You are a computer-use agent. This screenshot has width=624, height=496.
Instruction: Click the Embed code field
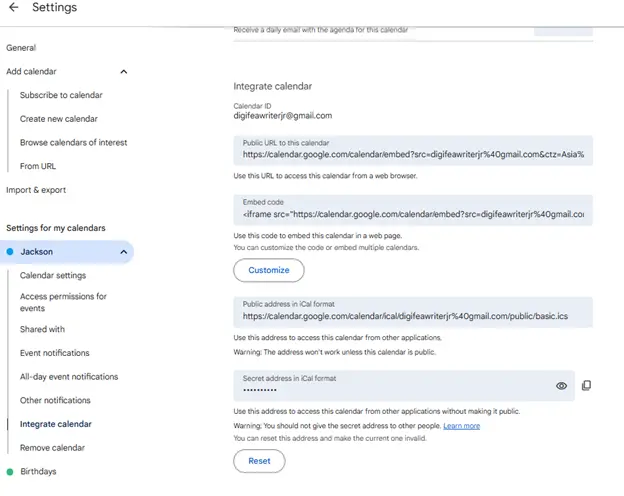pos(413,210)
